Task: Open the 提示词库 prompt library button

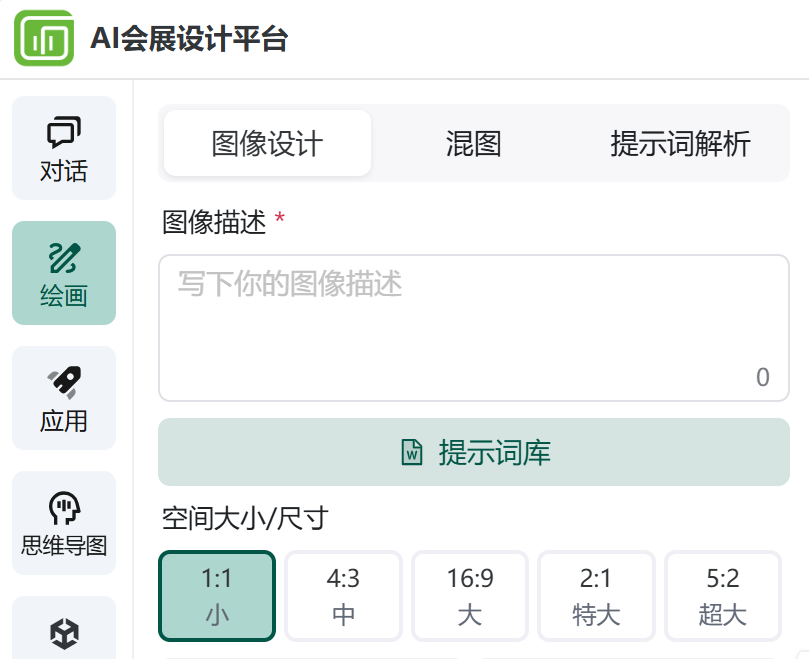Action: point(474,452)
